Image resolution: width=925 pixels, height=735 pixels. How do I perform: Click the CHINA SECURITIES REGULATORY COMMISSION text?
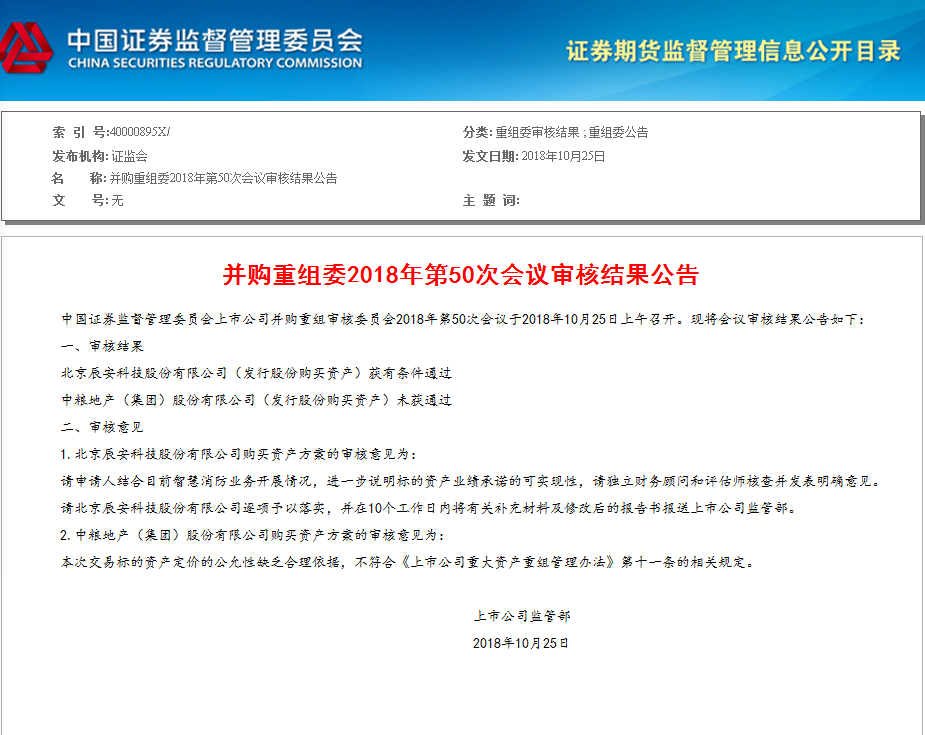click(x=215, y=63)
